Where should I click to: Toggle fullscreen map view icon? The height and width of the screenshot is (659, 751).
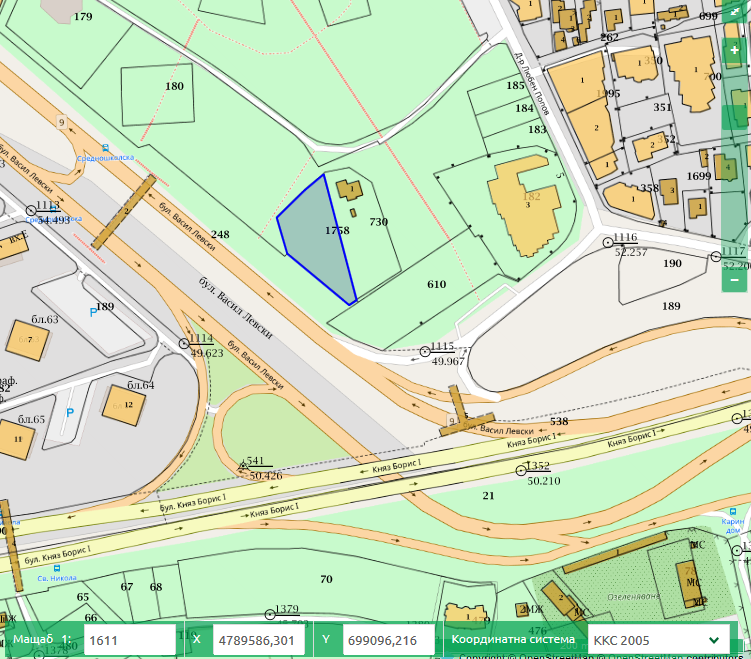pyautogui.click(x=735, y=14)
